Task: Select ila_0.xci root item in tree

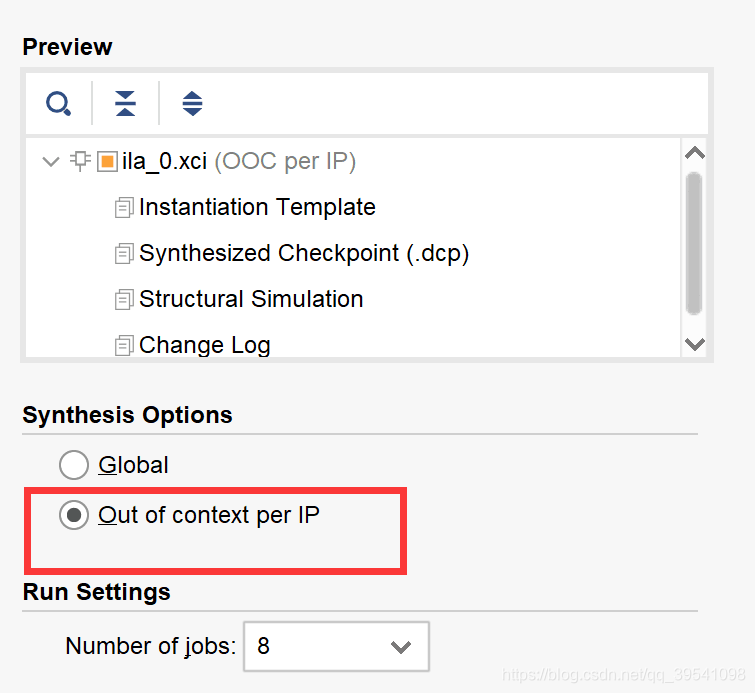Action: click(164, 162)
